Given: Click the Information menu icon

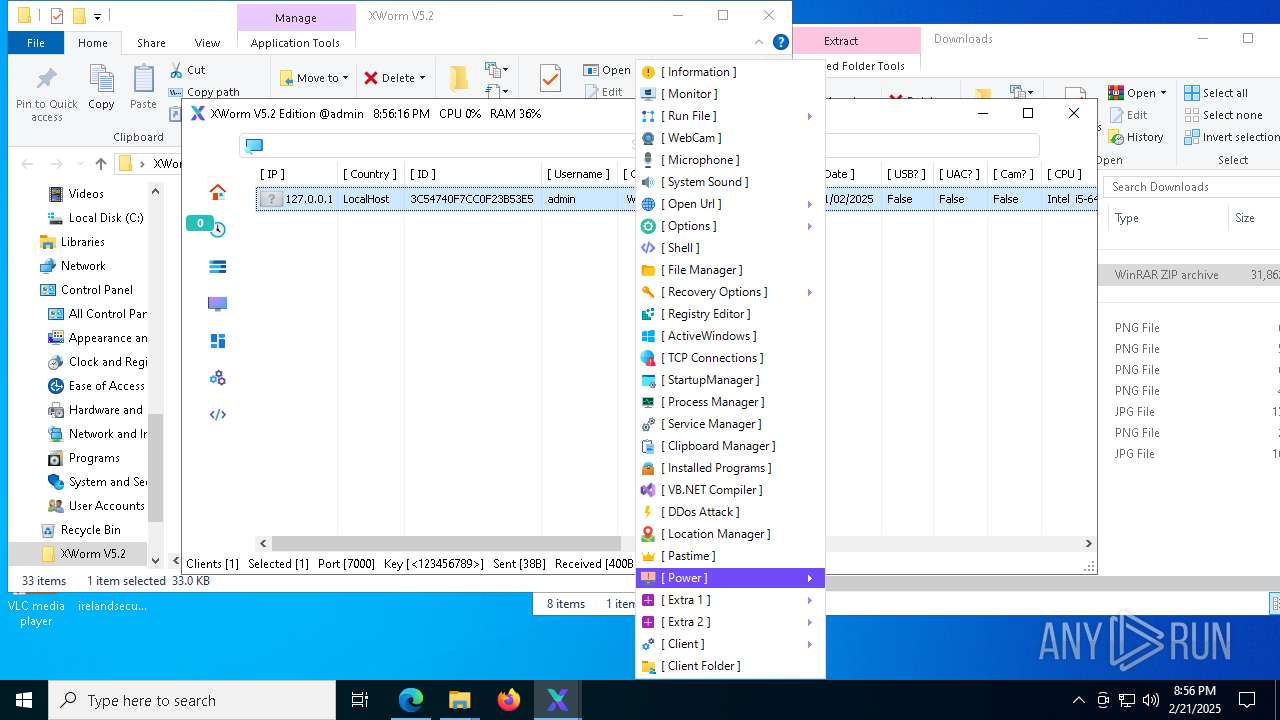Looking at the screenshot, I should 648,72.
